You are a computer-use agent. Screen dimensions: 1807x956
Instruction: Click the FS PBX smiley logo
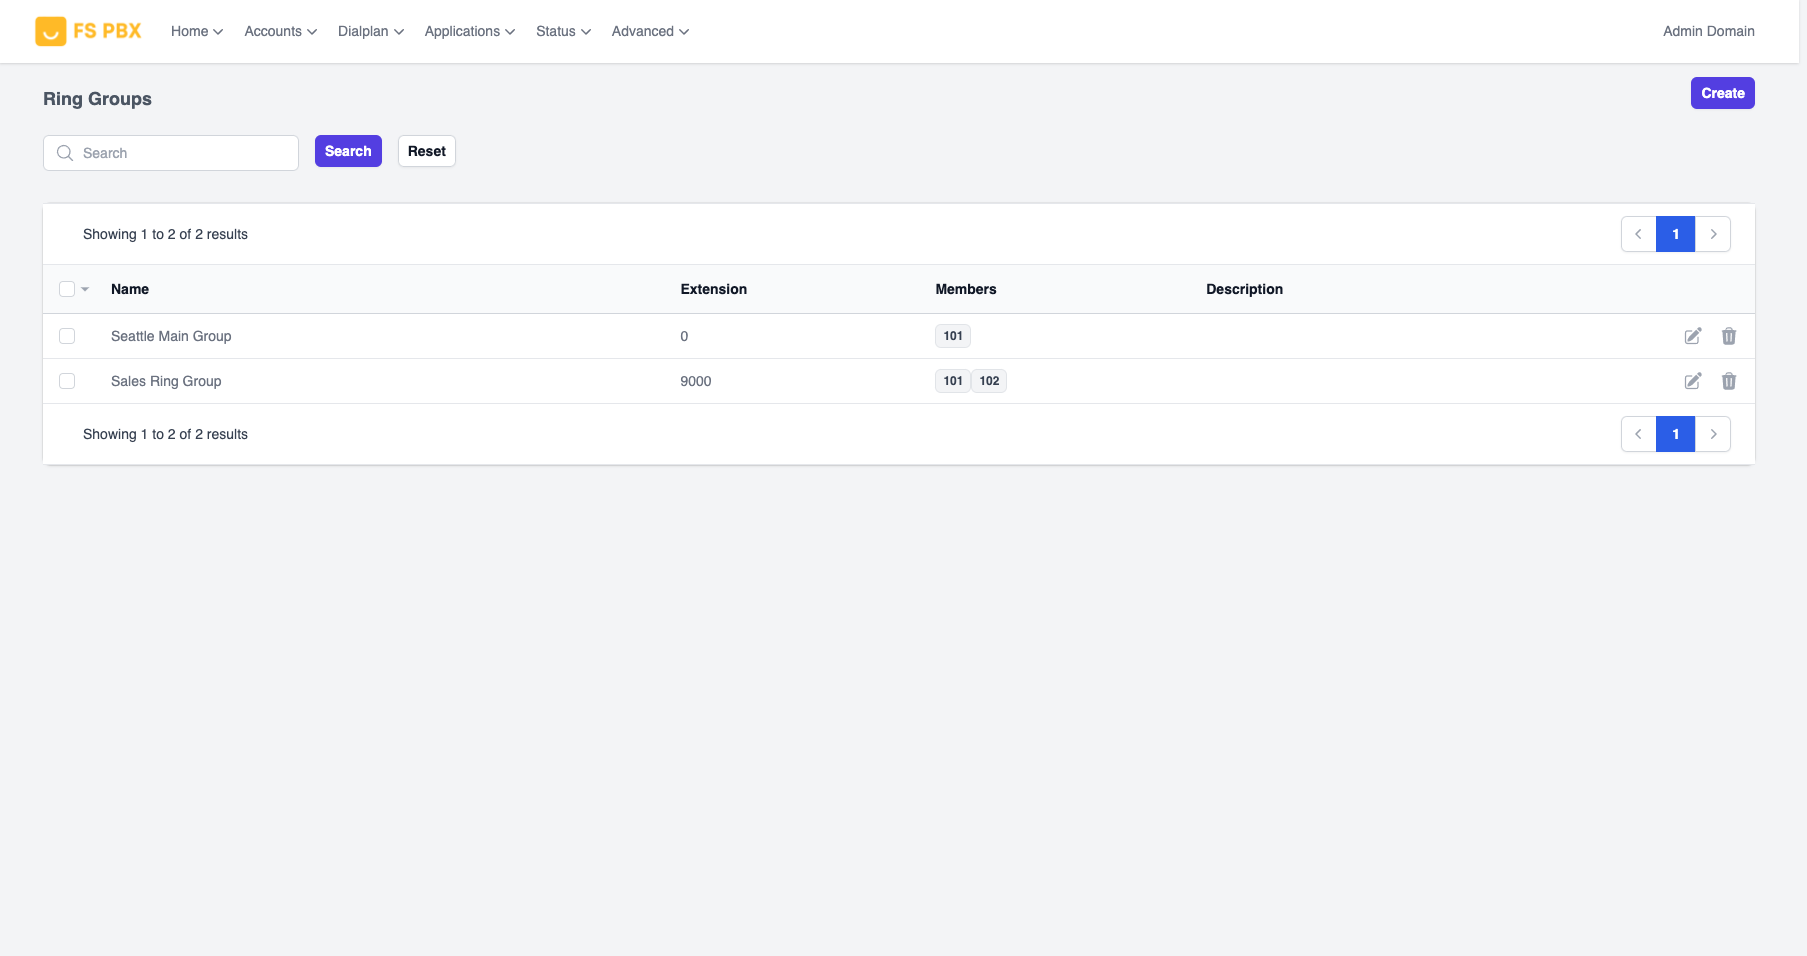(52, 30)
